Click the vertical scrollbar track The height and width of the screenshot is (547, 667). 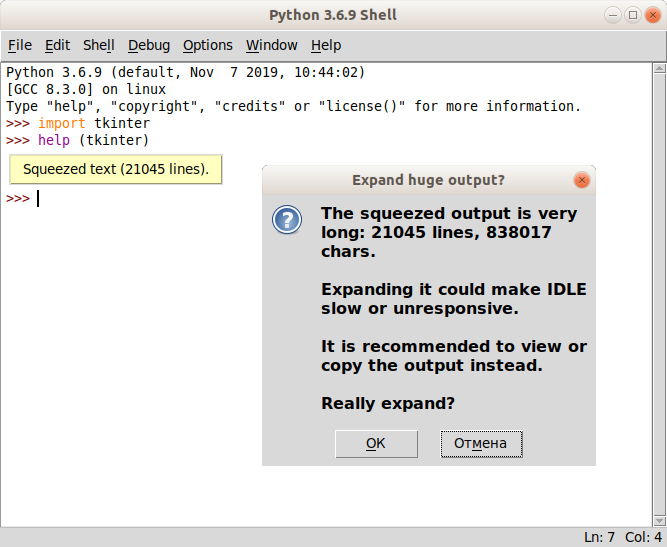click(x=659, y=294)
